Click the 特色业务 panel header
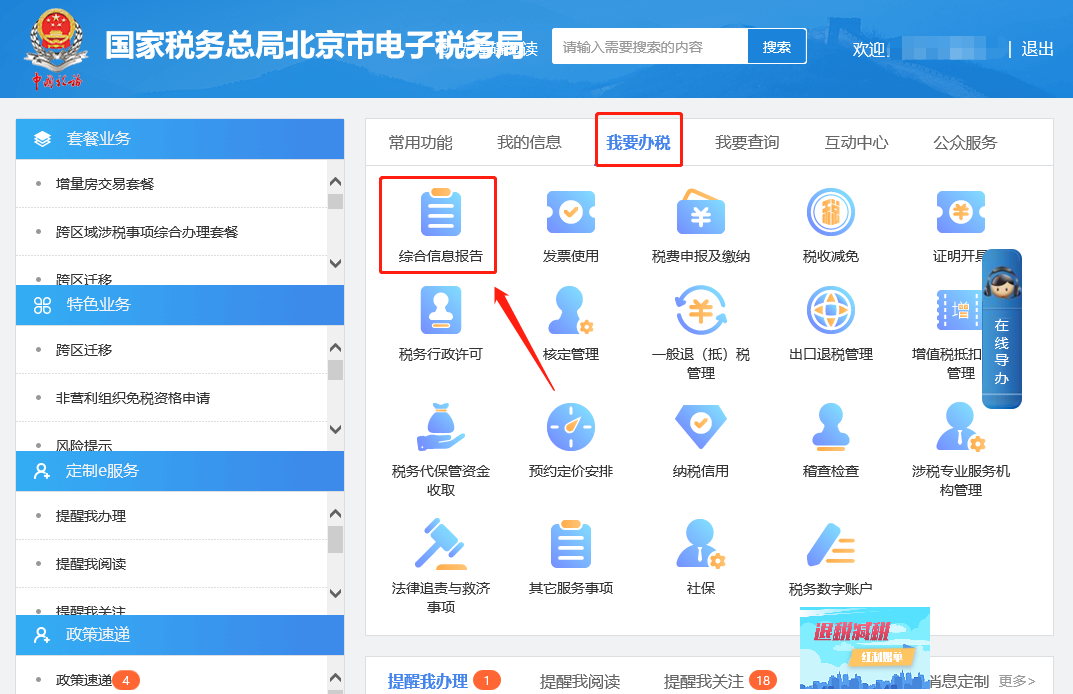This screenshot has height=694, width=1073. click(x=180, y=305)
